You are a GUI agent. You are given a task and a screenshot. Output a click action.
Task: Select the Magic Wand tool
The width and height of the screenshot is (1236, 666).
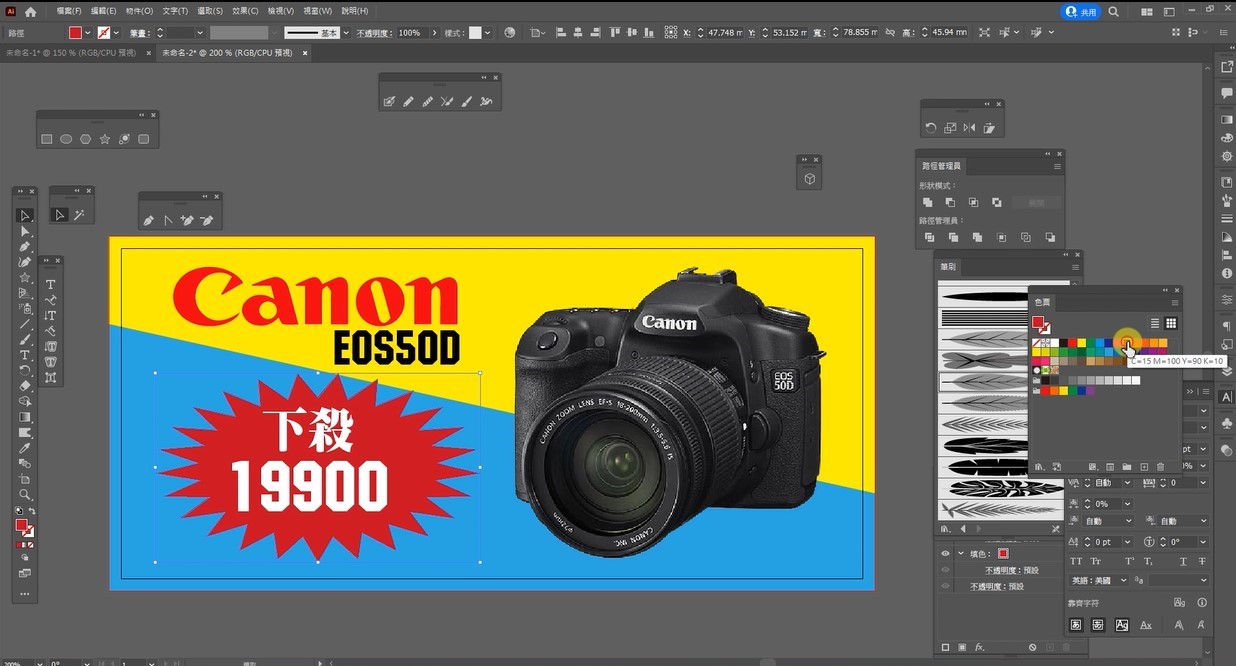pos(79,215)
